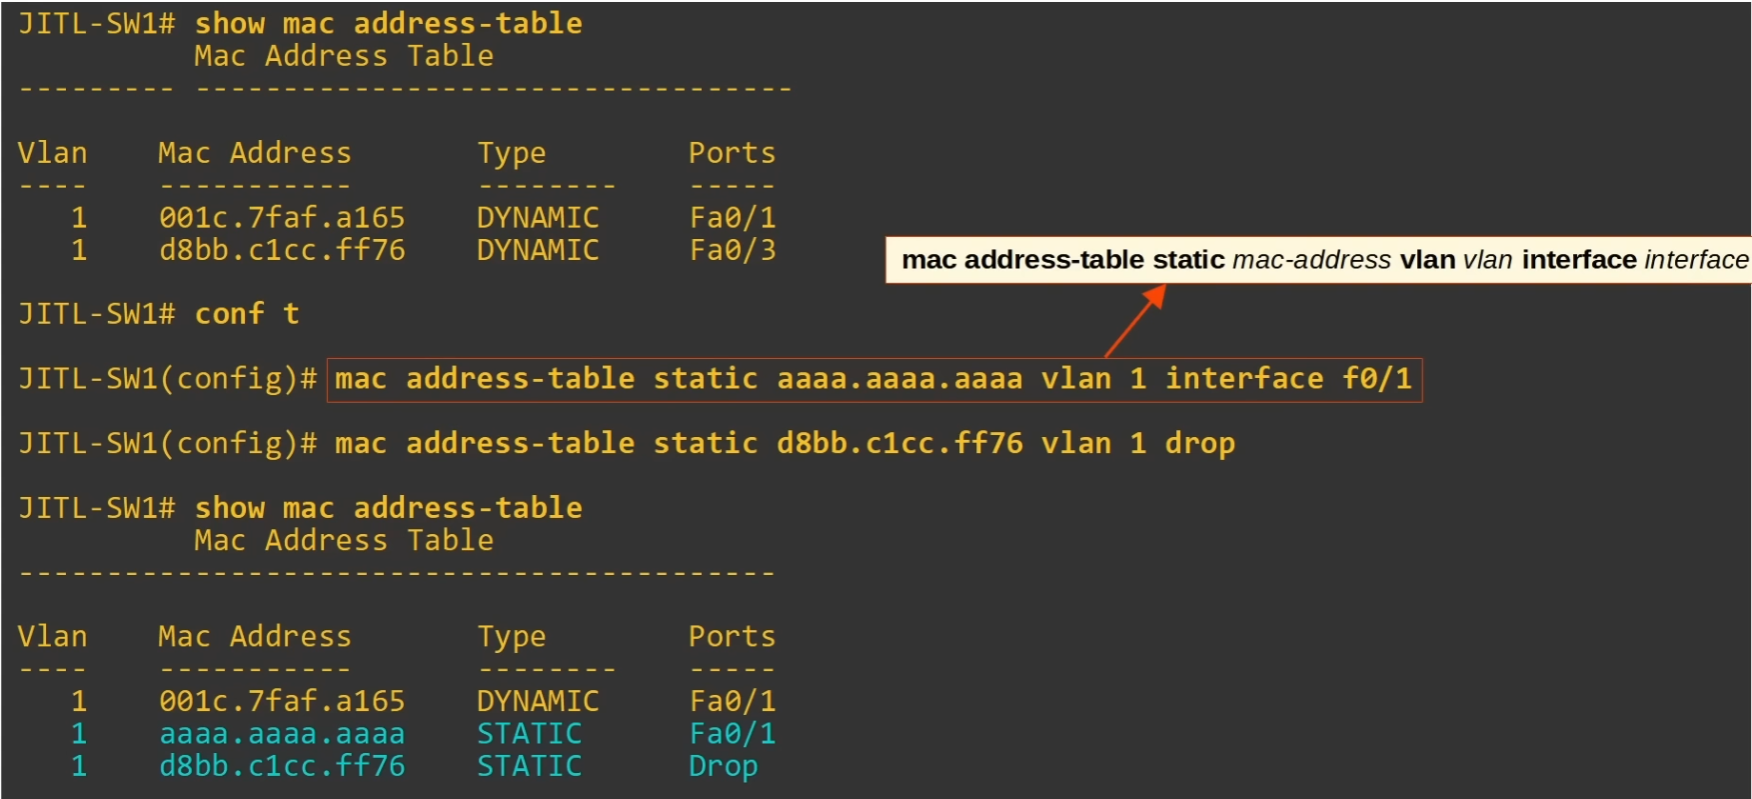Click the second "show mac address-table" command
Image resolution: width=1752 pixels, height=799 pixels.
[x=388, y=508]
